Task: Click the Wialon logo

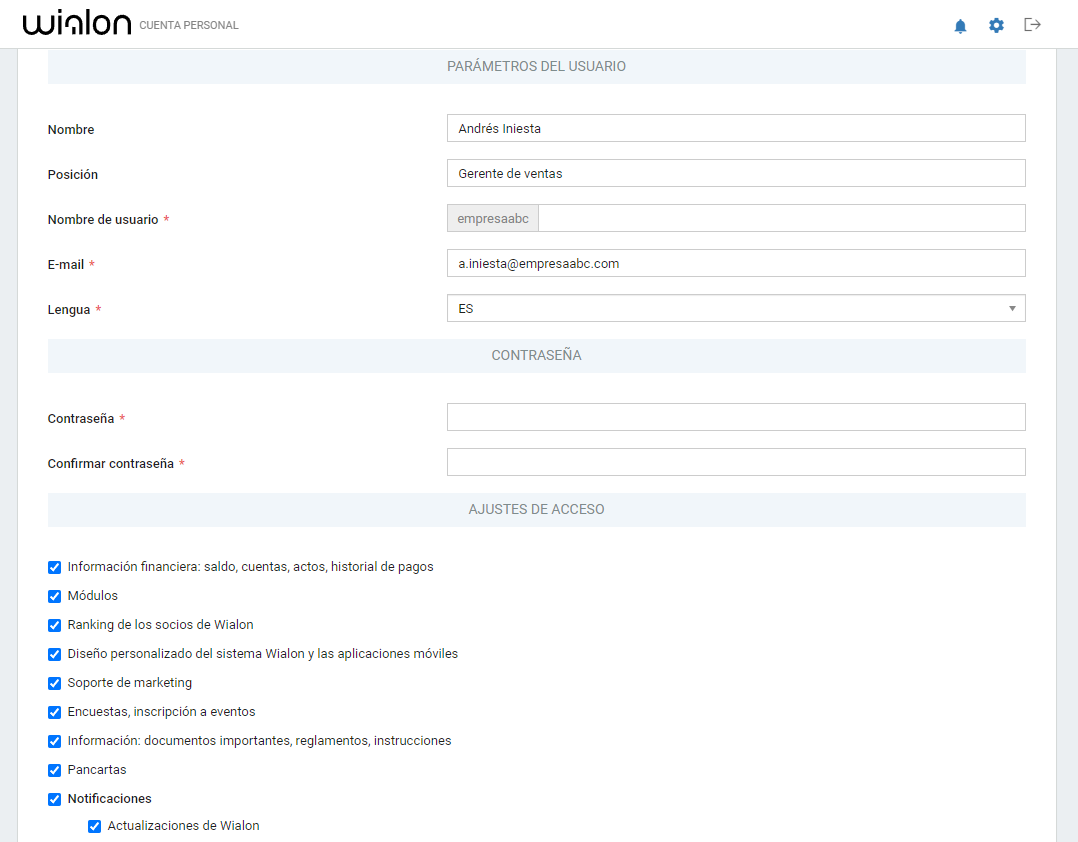Action: coord(77,22)
